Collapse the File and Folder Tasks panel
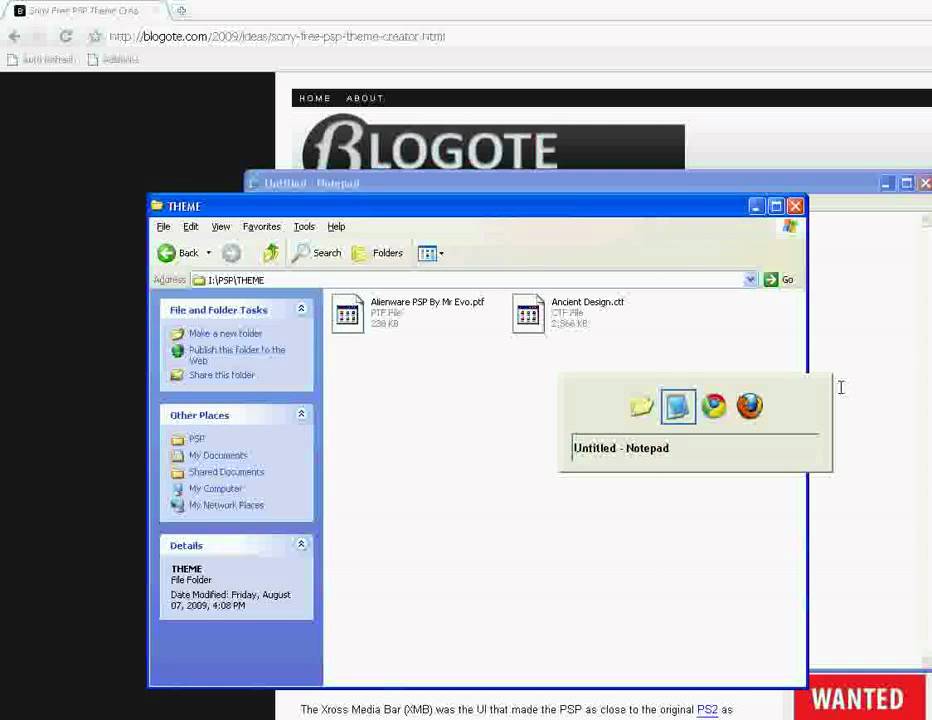This screenshot has width=932, height=720. click(x=301, y=309)
